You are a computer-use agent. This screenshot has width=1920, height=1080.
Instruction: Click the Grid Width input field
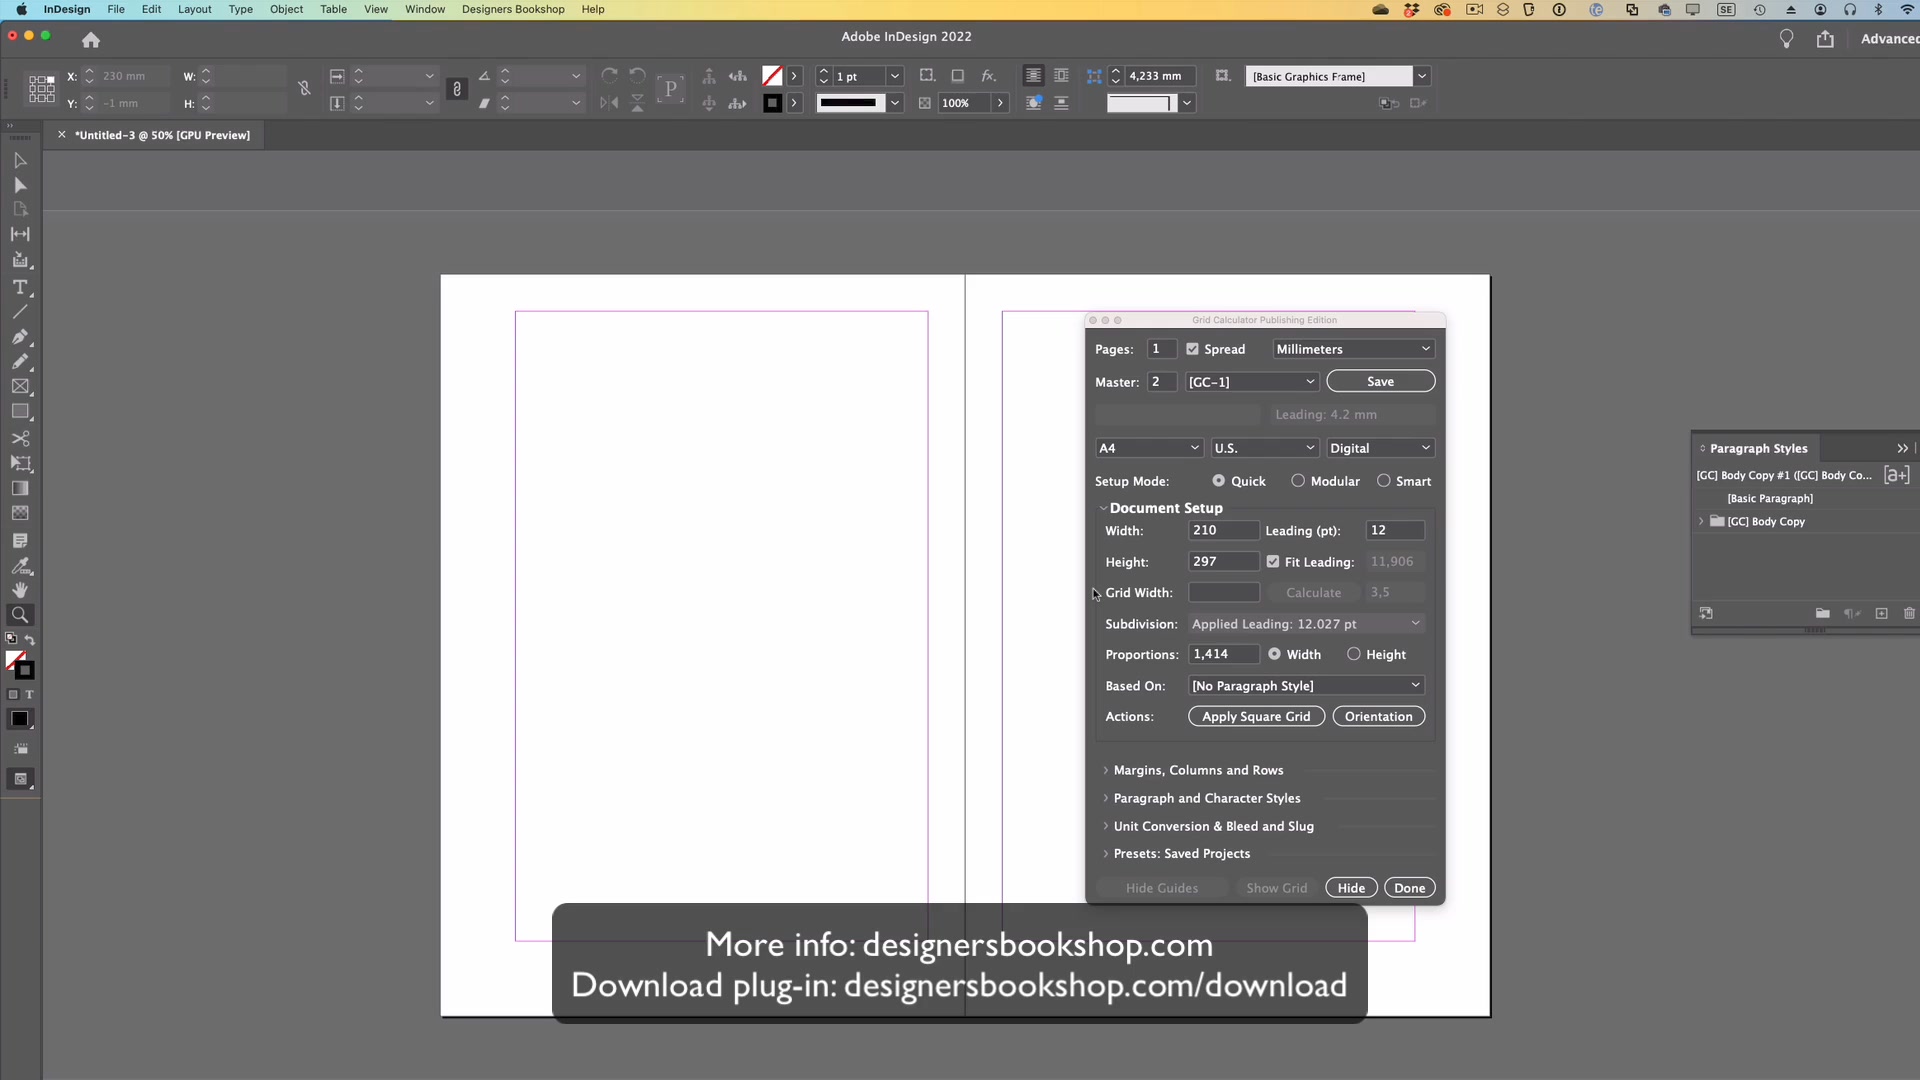[1224, 593]
